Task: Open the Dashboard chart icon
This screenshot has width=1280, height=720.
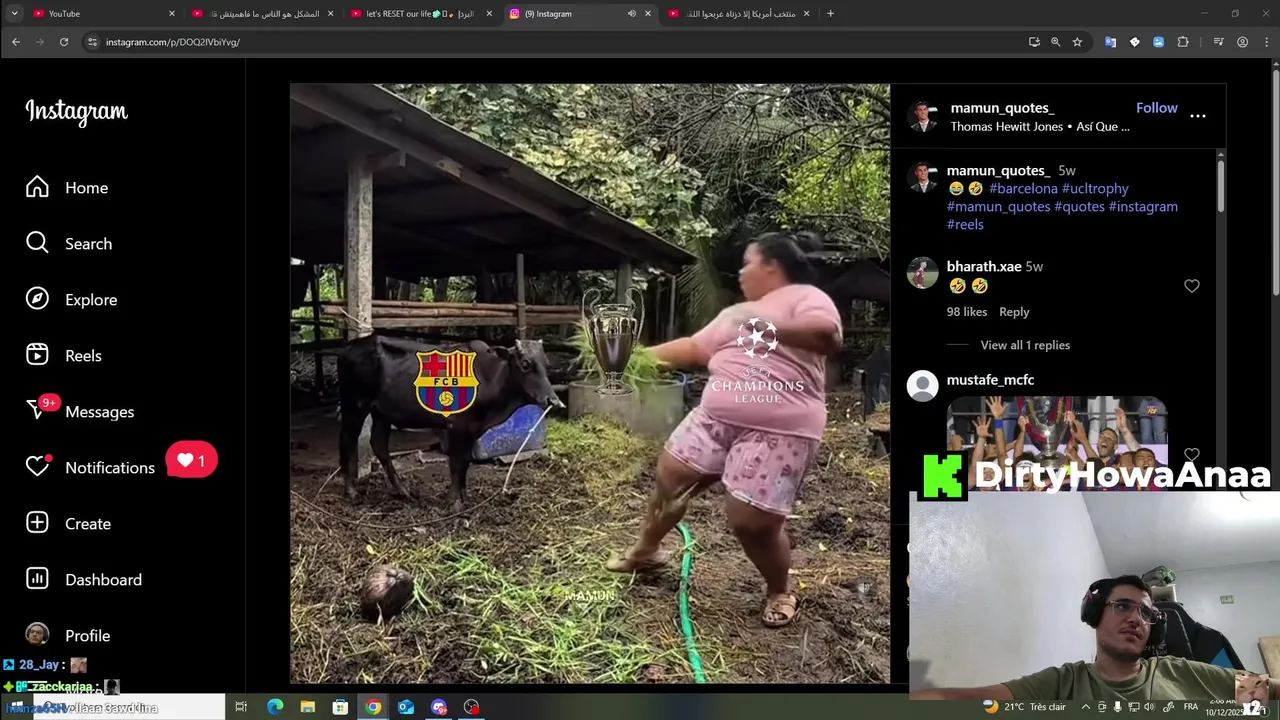Action: coord(37,579)
